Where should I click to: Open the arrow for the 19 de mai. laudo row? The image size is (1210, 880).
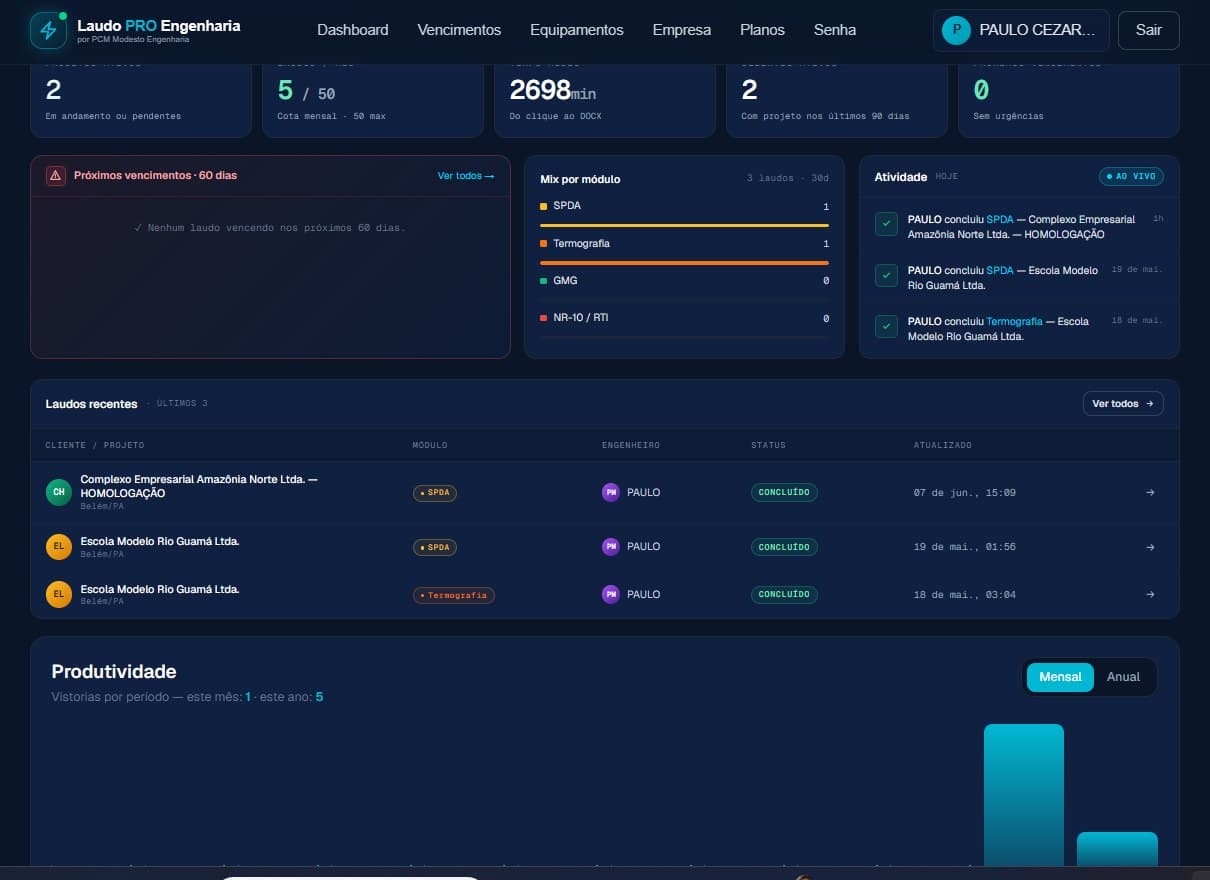tap(1150, 547)
